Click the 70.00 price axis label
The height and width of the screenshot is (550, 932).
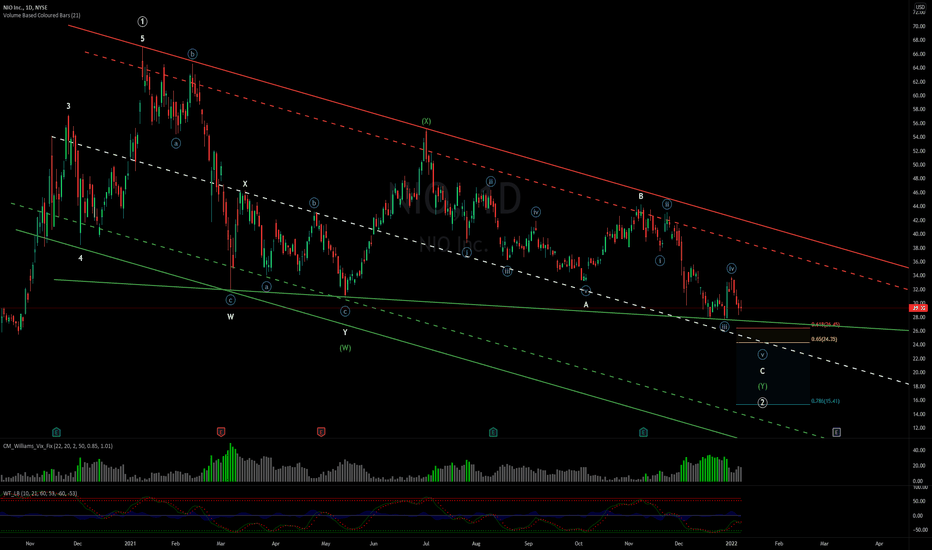(918, 26)
